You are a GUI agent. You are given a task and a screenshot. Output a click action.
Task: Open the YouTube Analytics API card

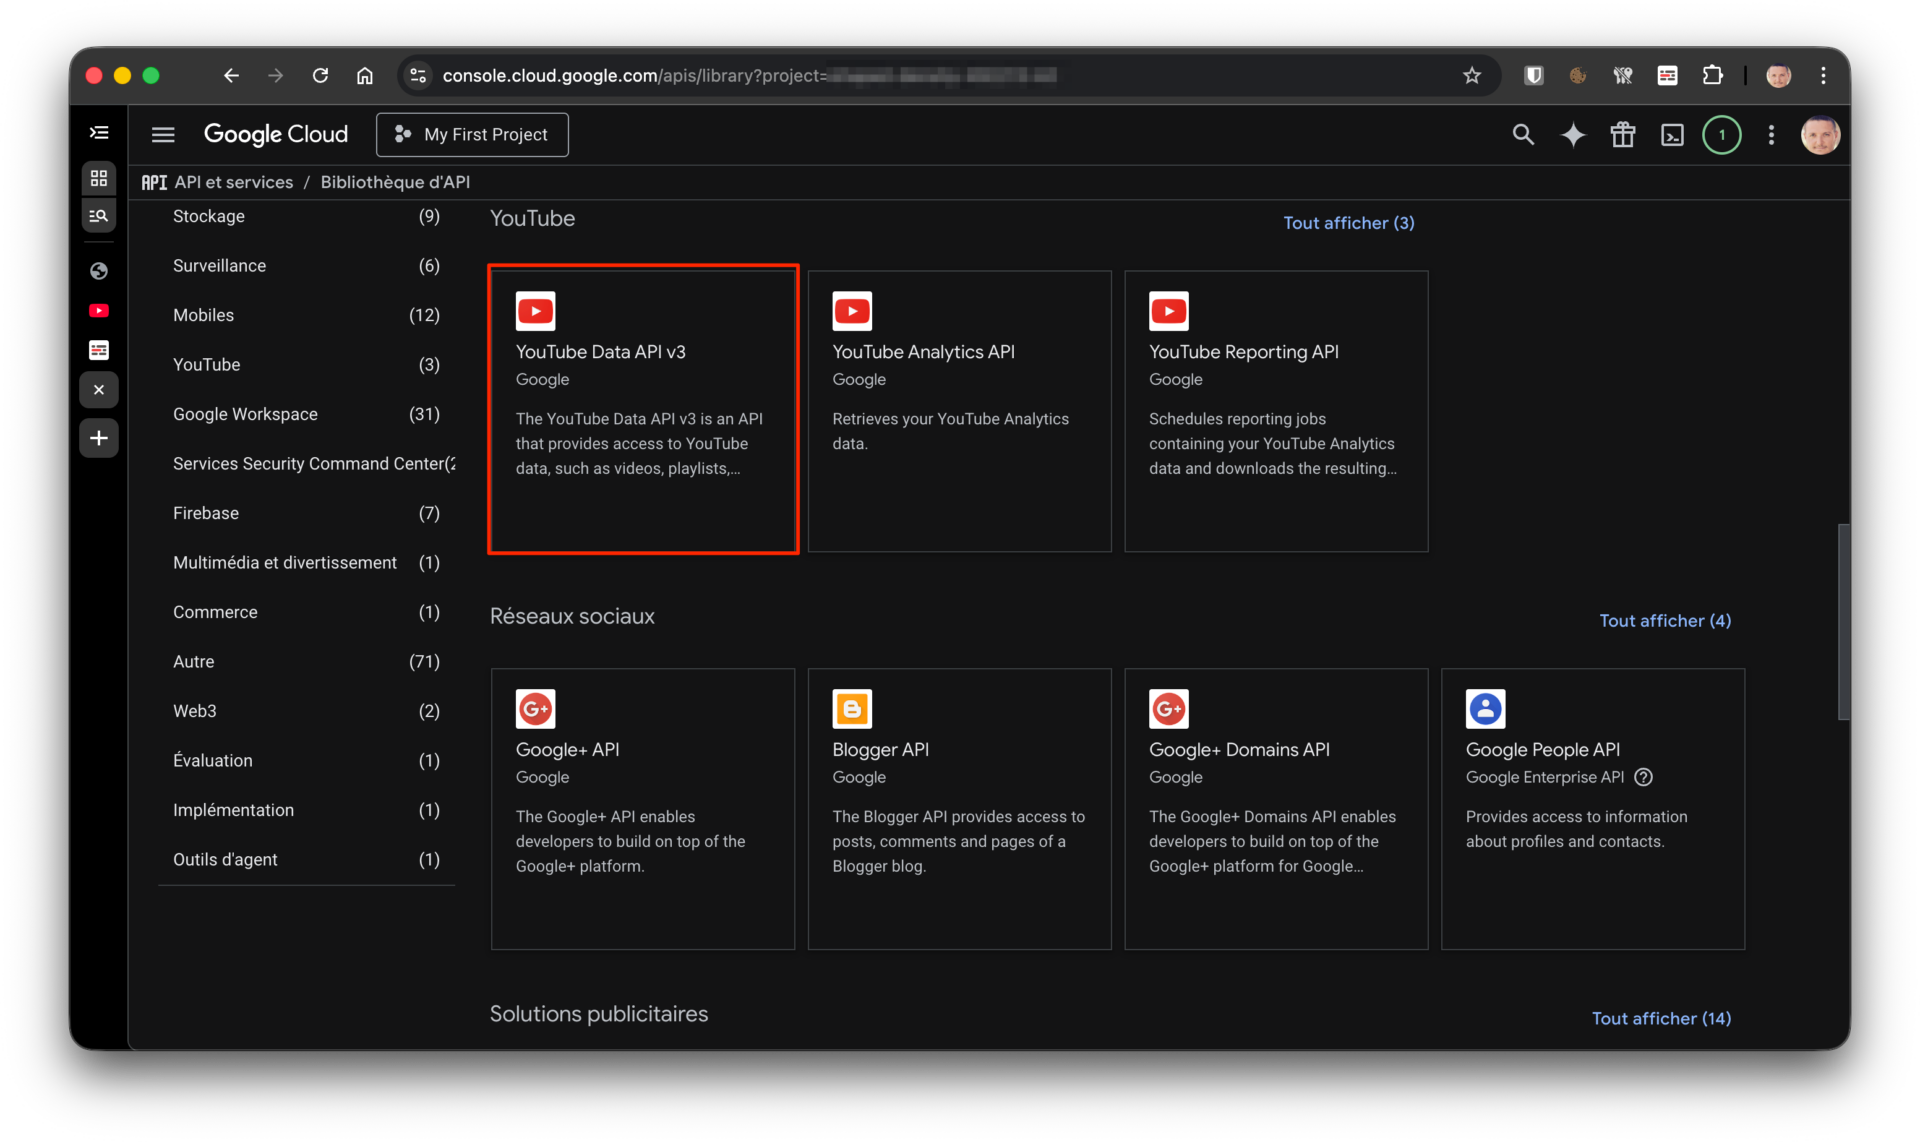(960, 410)
